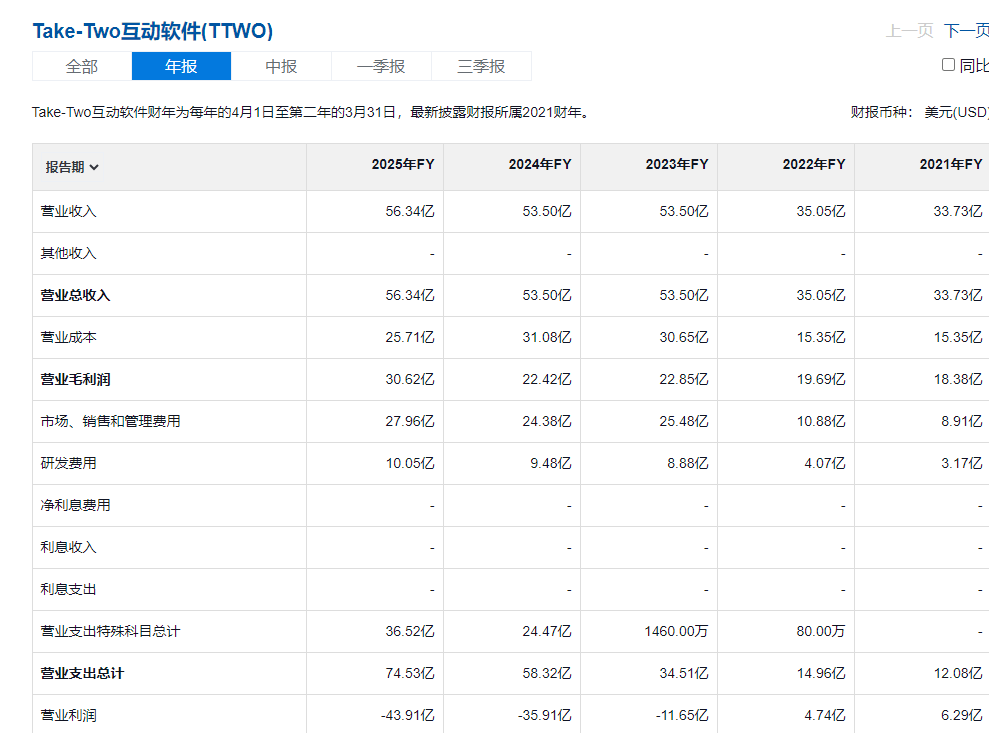Click 营业支出总计 value 58.32亿
The height and width of the screenshot is (733, 989).
[547, 673]
